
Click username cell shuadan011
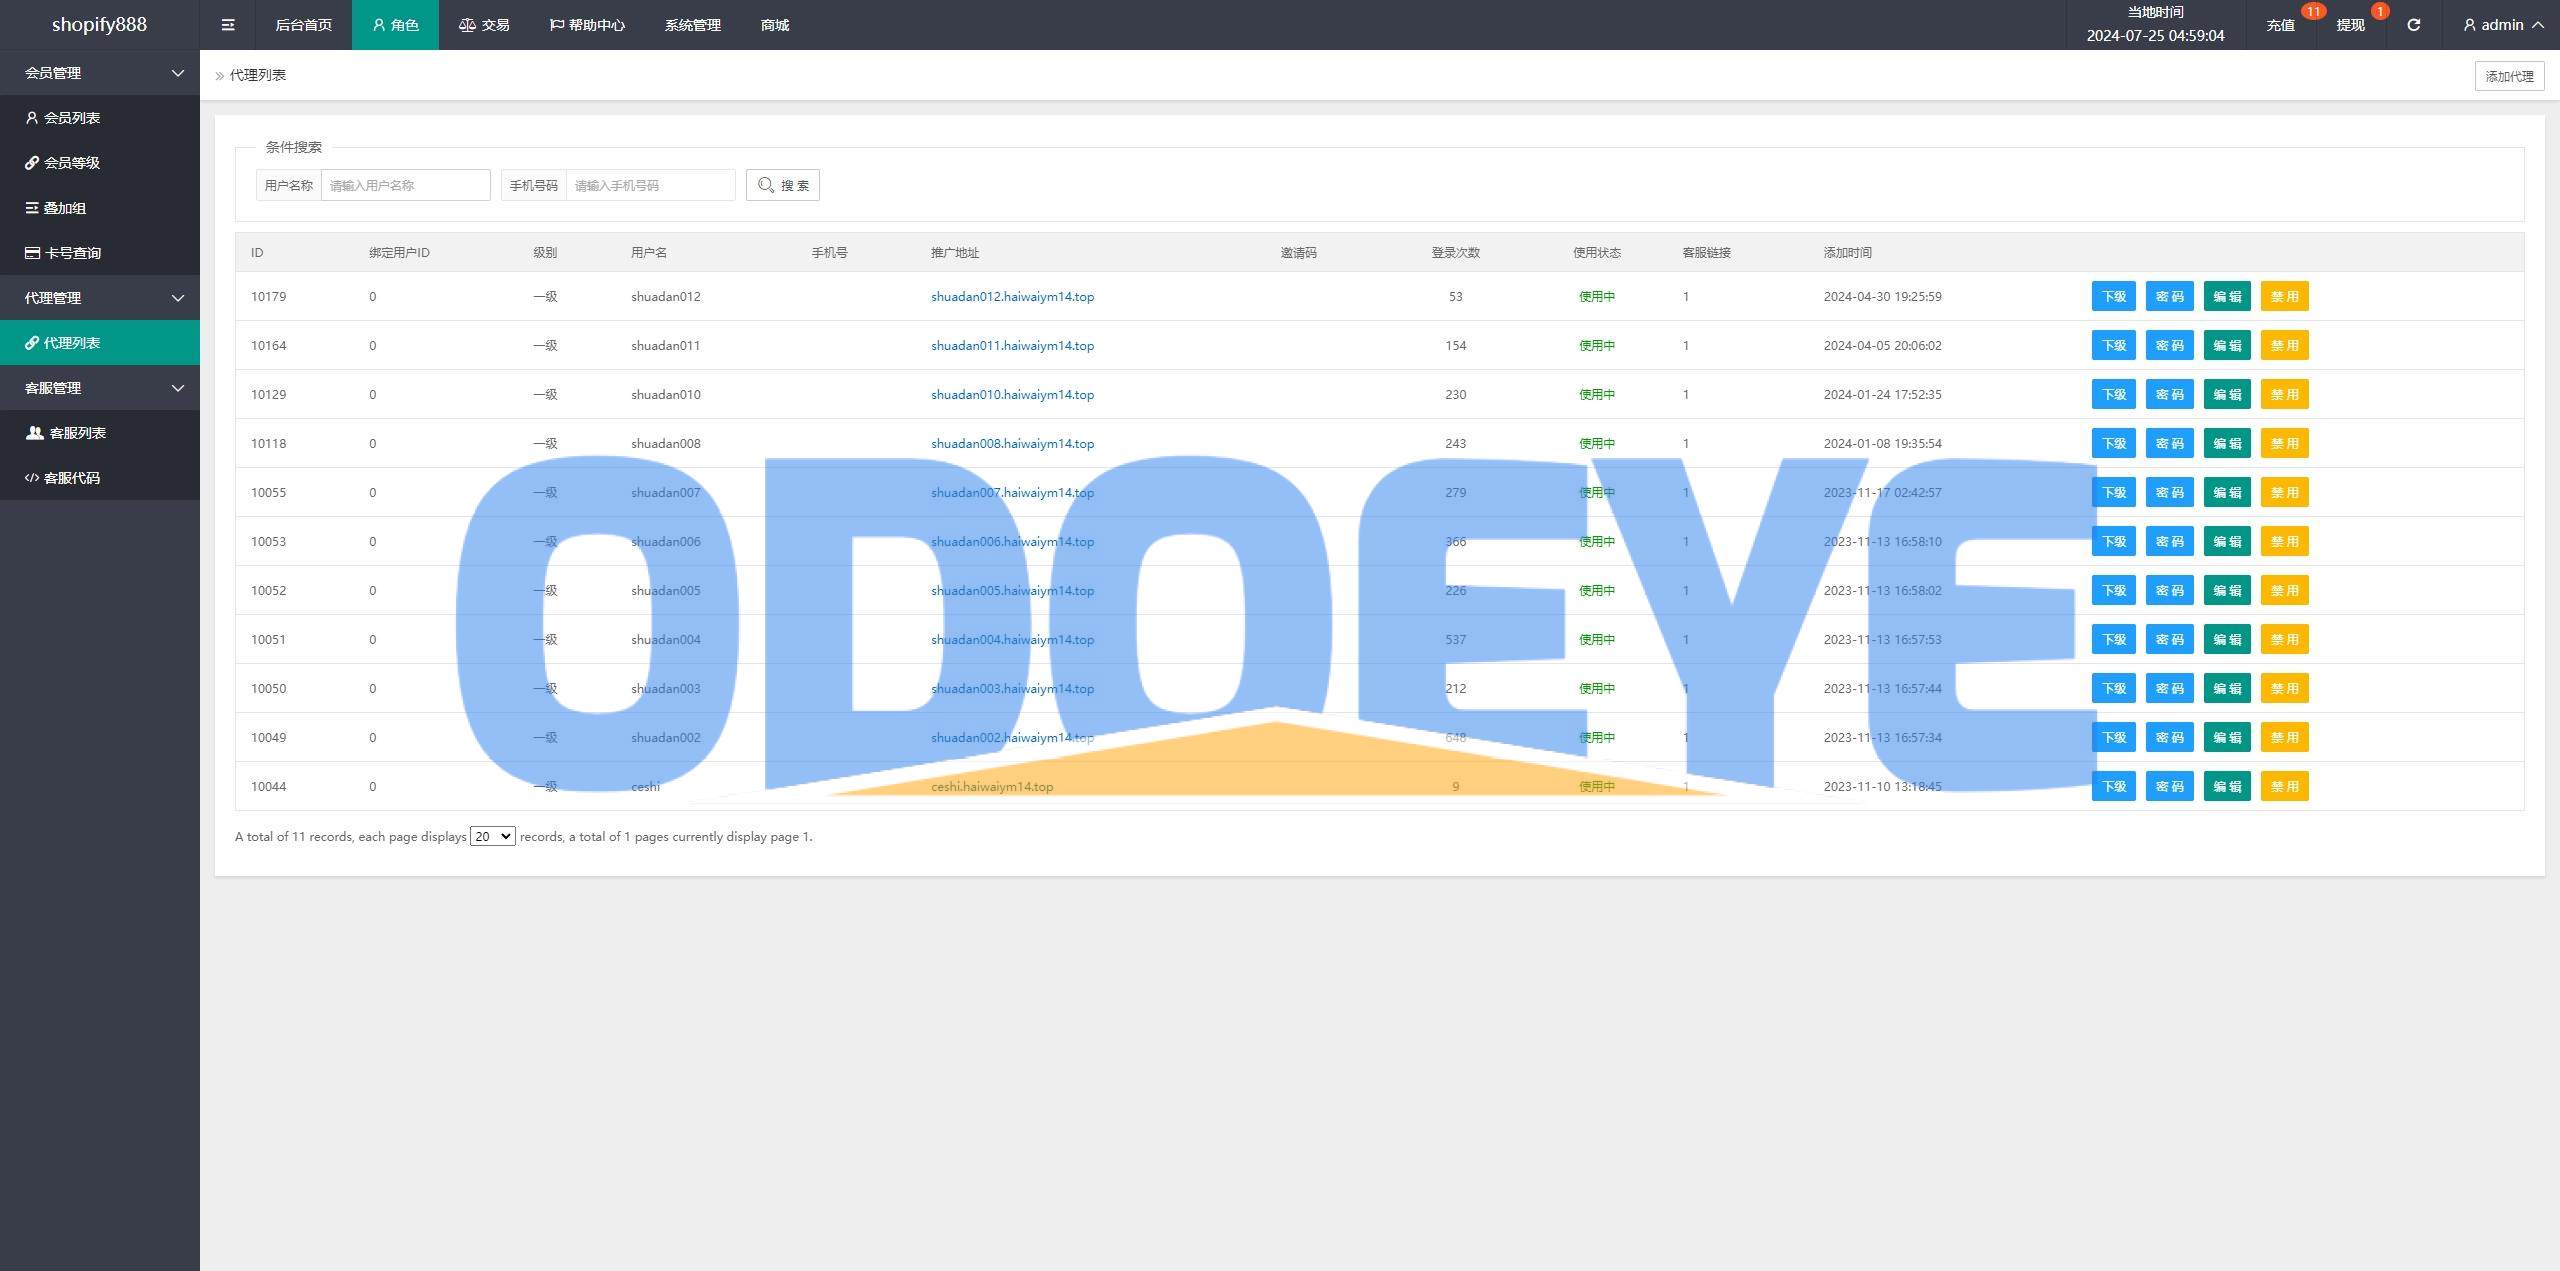tap(665, 345)
